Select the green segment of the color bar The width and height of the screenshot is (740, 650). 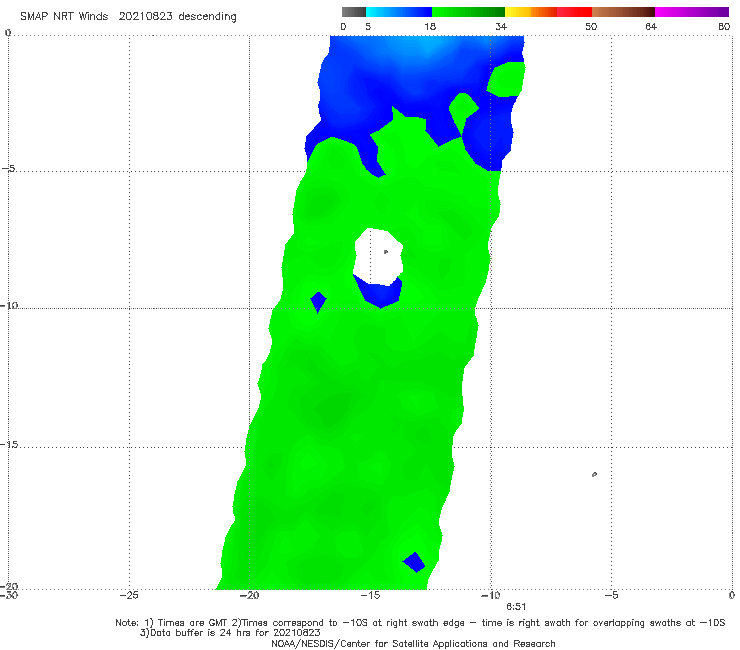tap(469, 12)
